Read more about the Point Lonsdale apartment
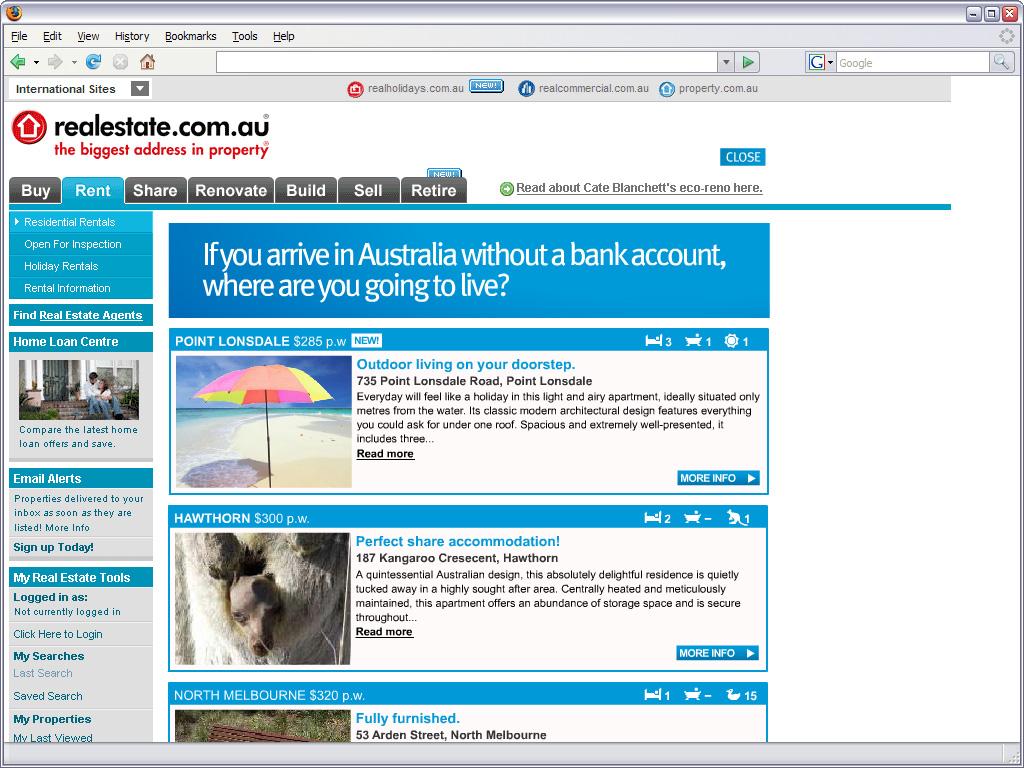The height and width of the screenshot is (768, 1024). (385, 454)
